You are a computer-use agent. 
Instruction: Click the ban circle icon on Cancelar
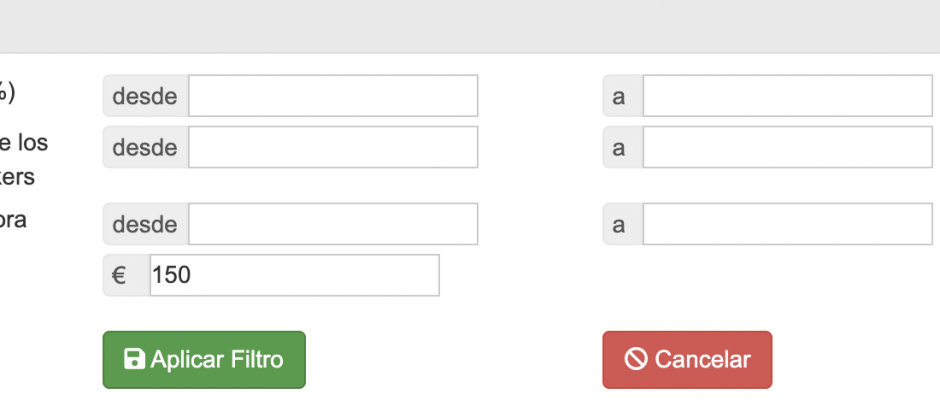tap(635, 359)
